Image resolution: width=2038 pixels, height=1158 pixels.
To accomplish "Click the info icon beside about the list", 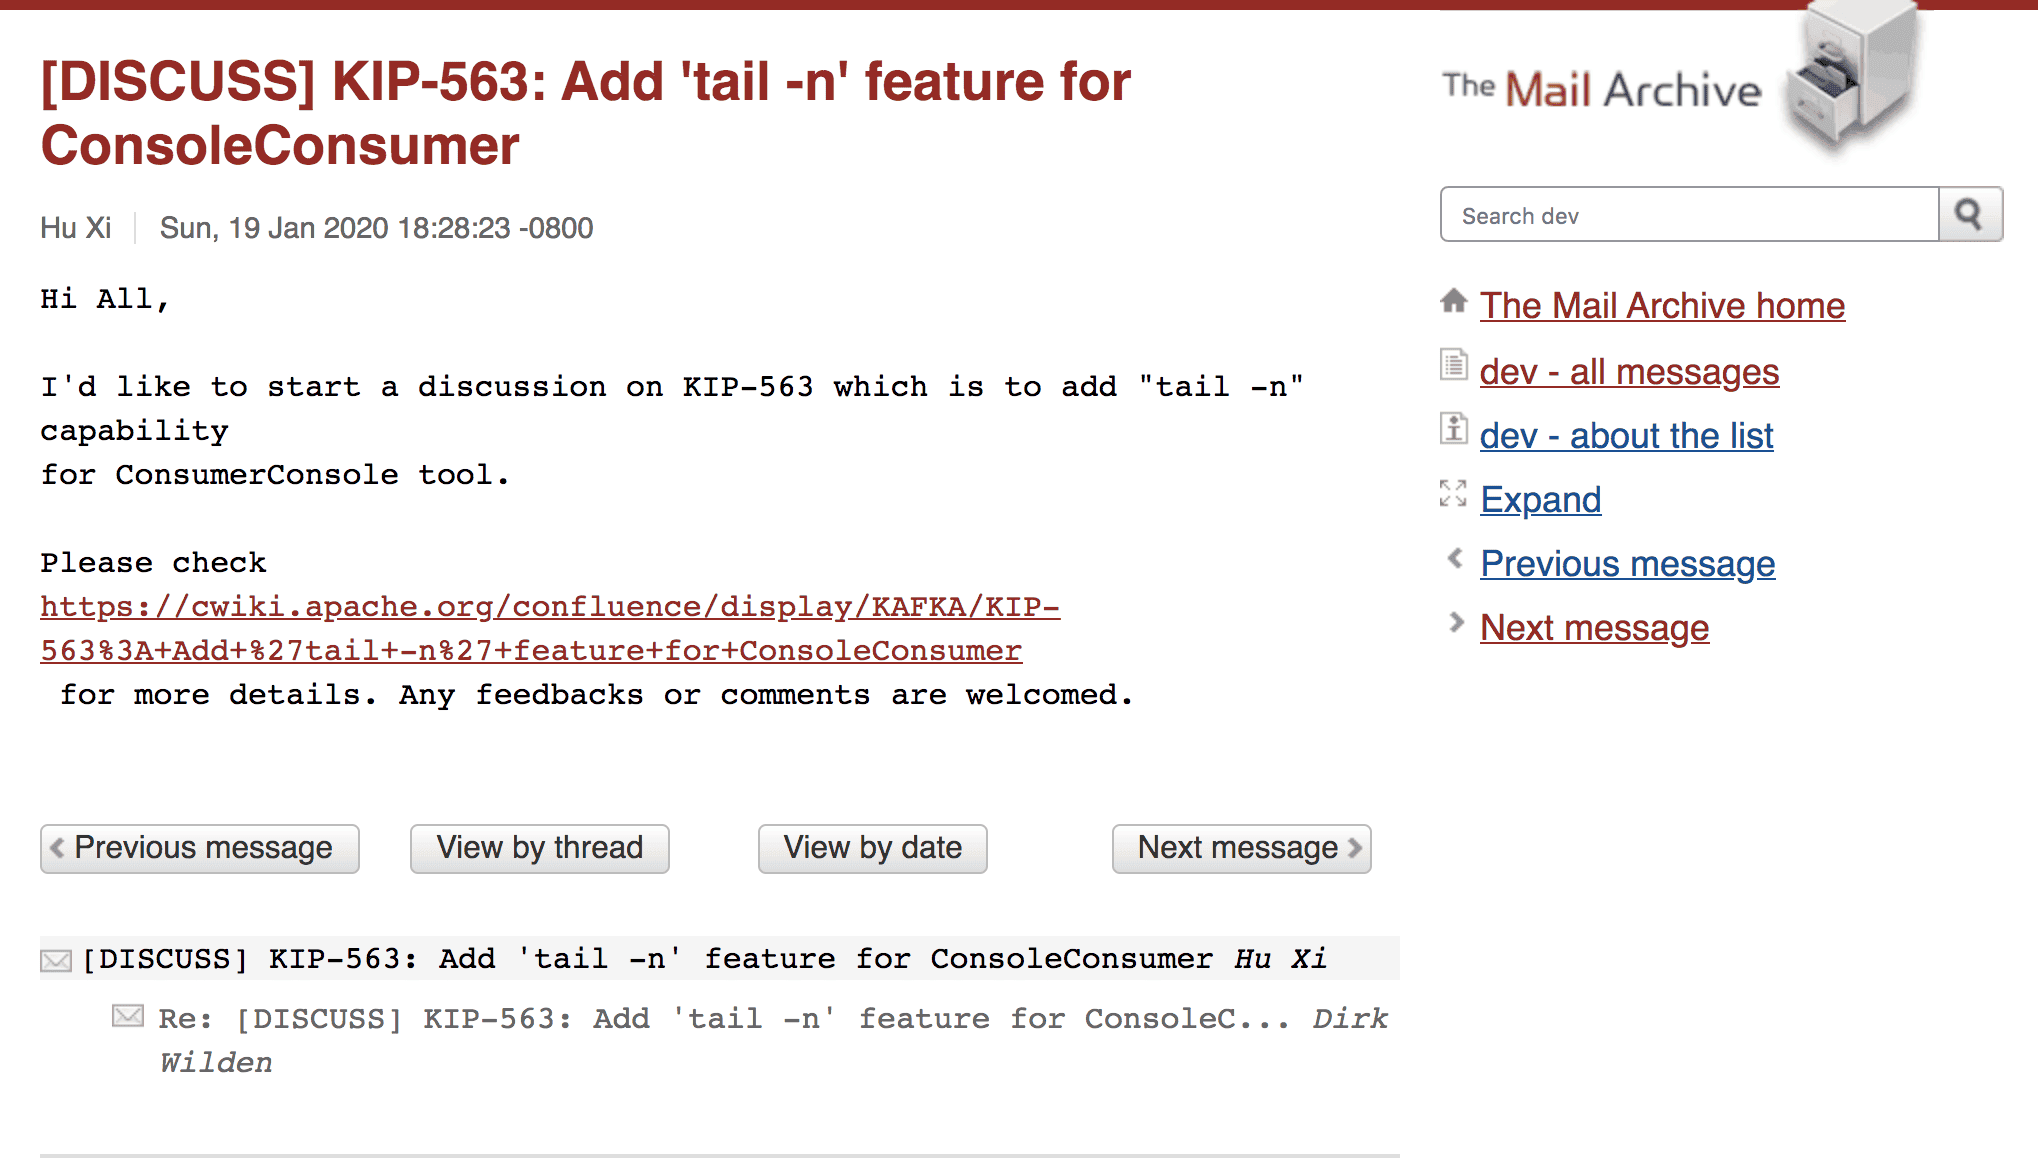I will [x=1454, y=429].
